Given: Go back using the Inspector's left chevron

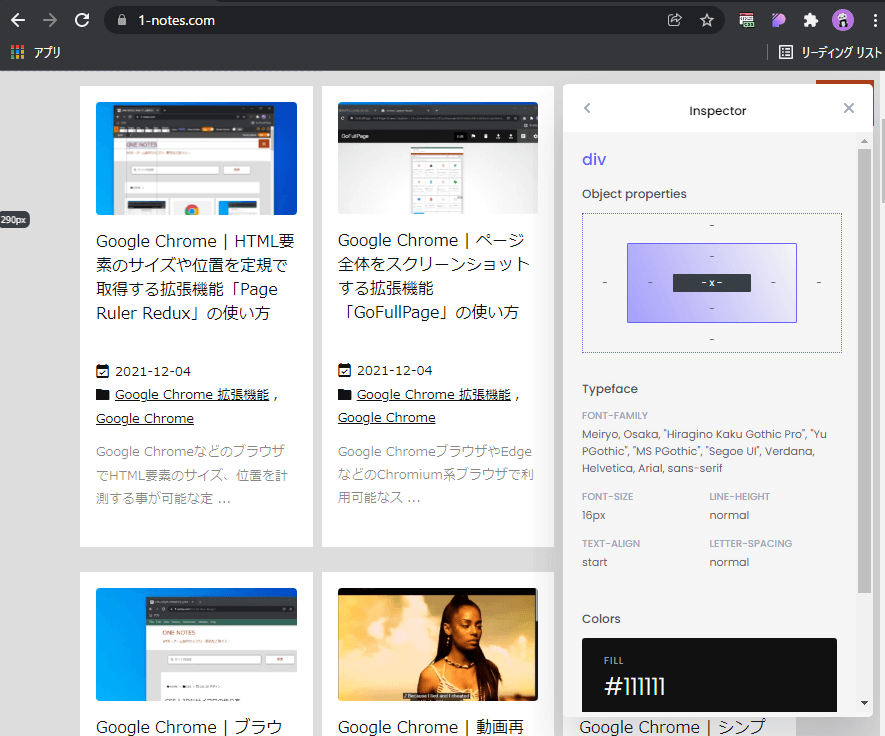Looking at the screenshot, I should coord(587,108).
